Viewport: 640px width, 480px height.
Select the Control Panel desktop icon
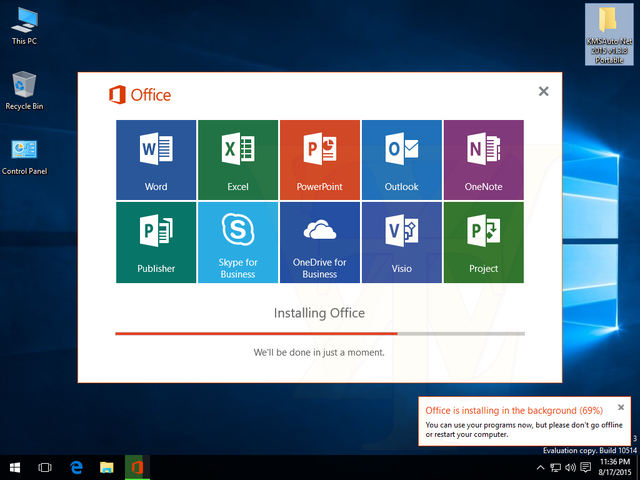click(x=24, y=157)
